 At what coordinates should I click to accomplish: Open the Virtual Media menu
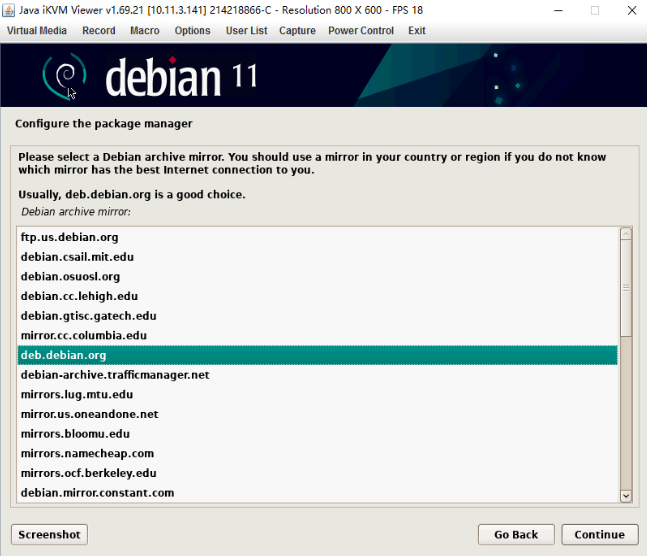coord(37,31)
